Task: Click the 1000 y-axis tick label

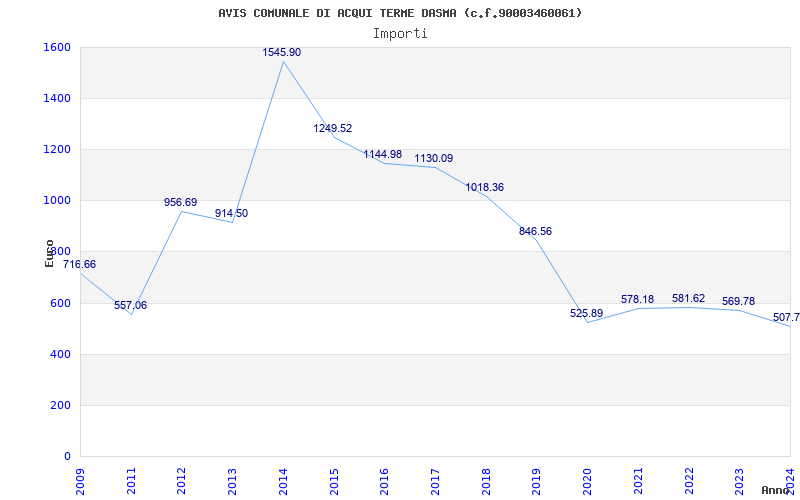Action: pyautogui.click(x=55, y=201)
